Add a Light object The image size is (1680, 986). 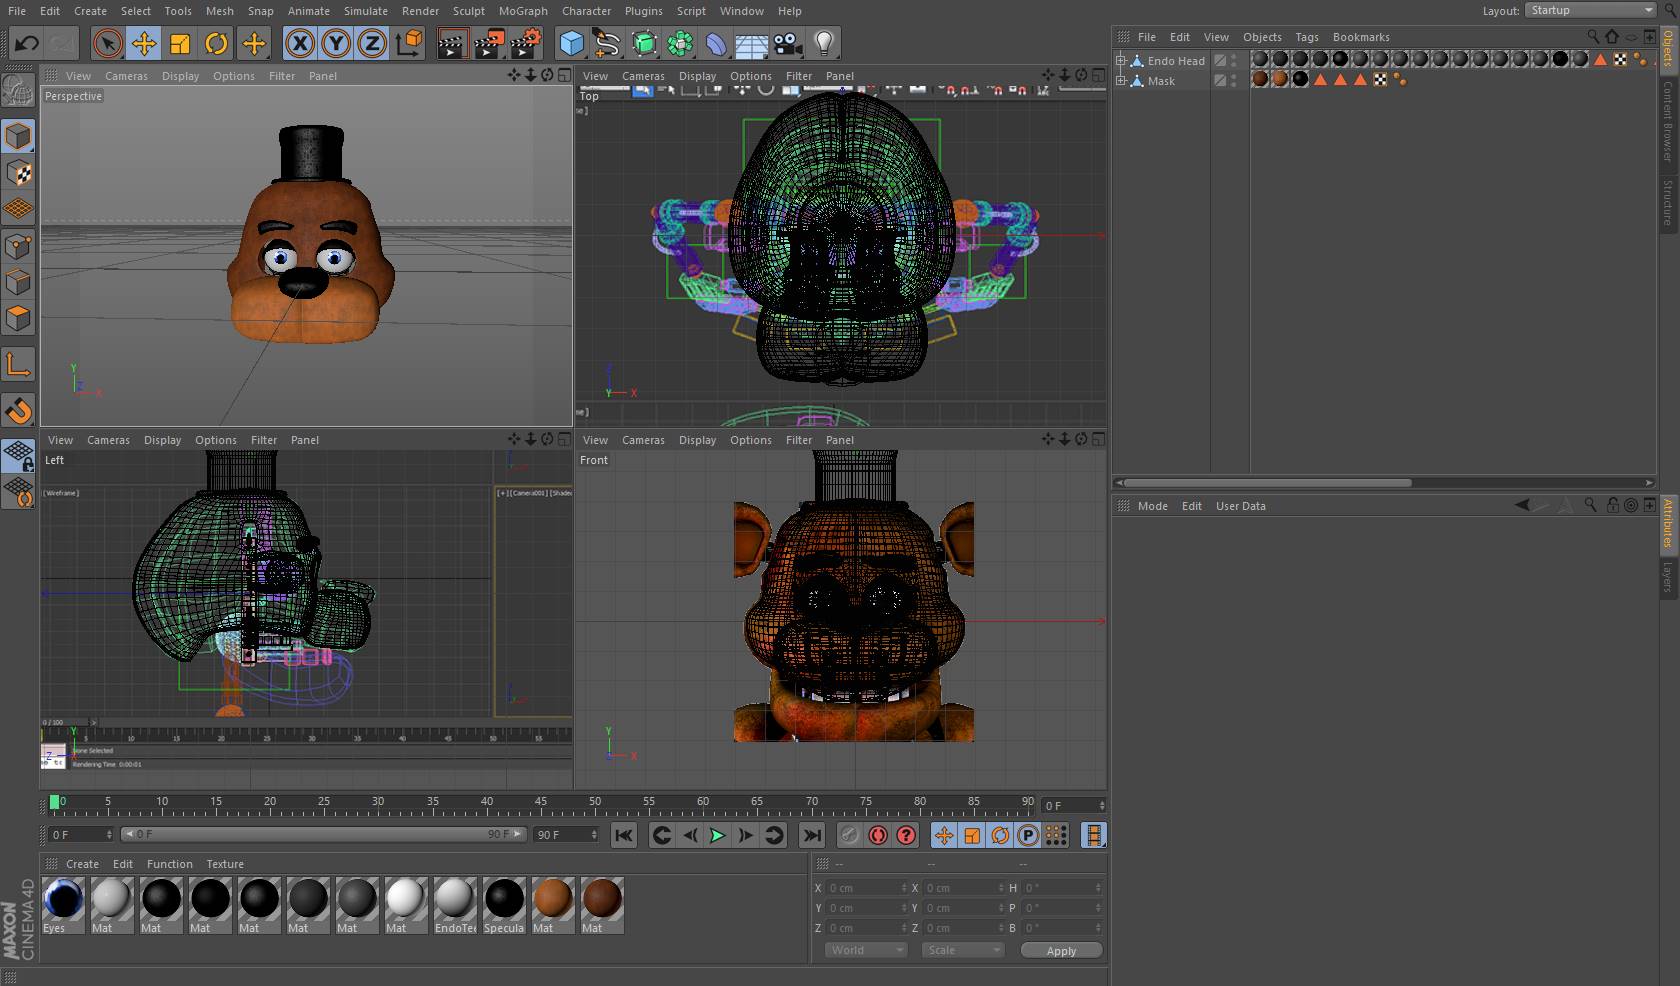pyautogui.click(x=824, y=43)
